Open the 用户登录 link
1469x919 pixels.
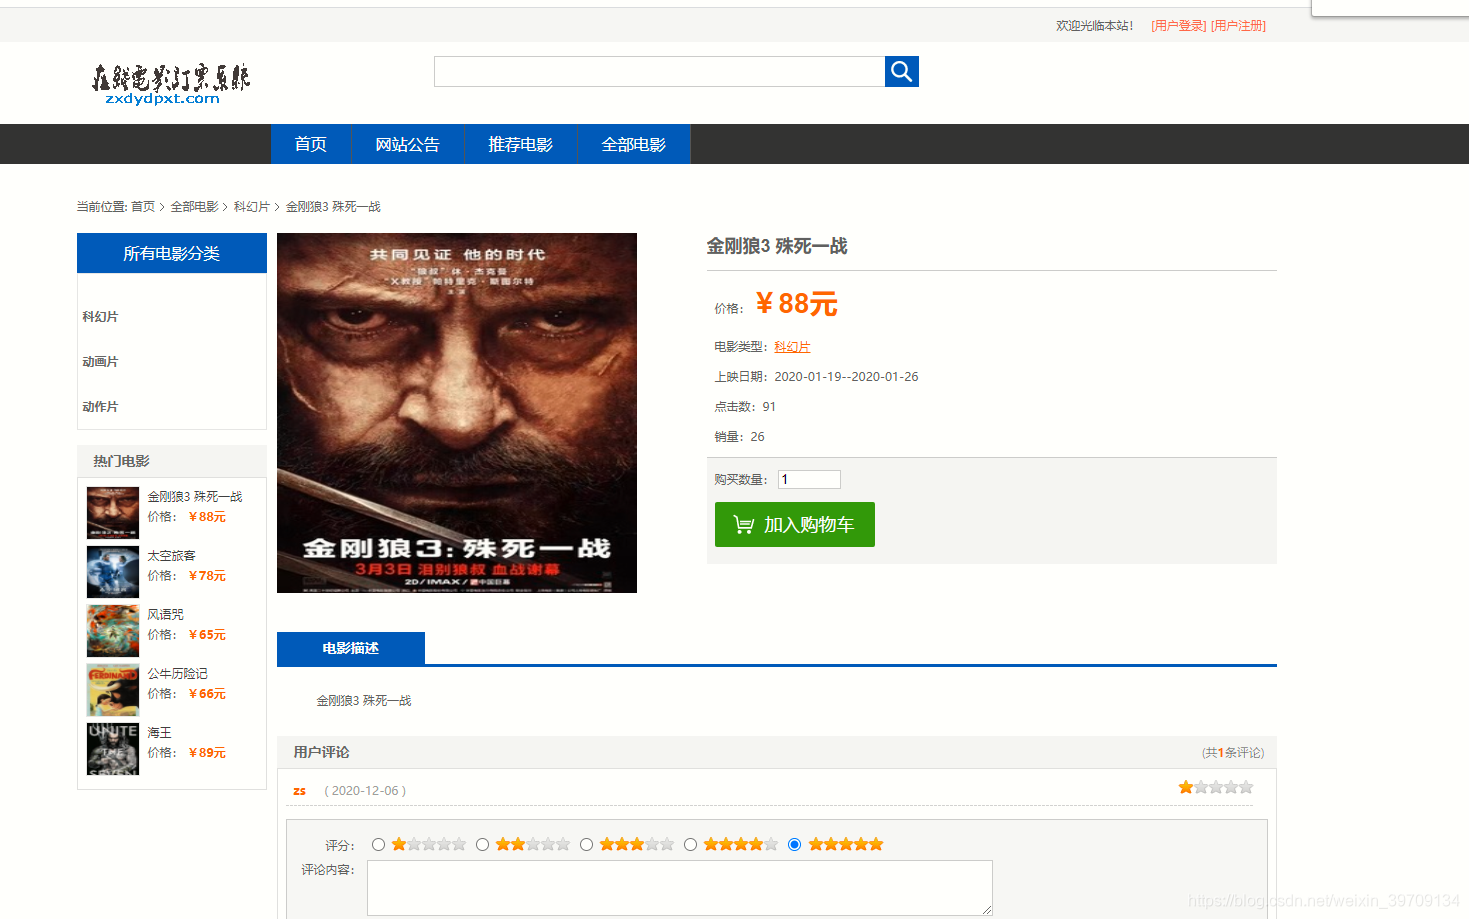pos(1178,26)
